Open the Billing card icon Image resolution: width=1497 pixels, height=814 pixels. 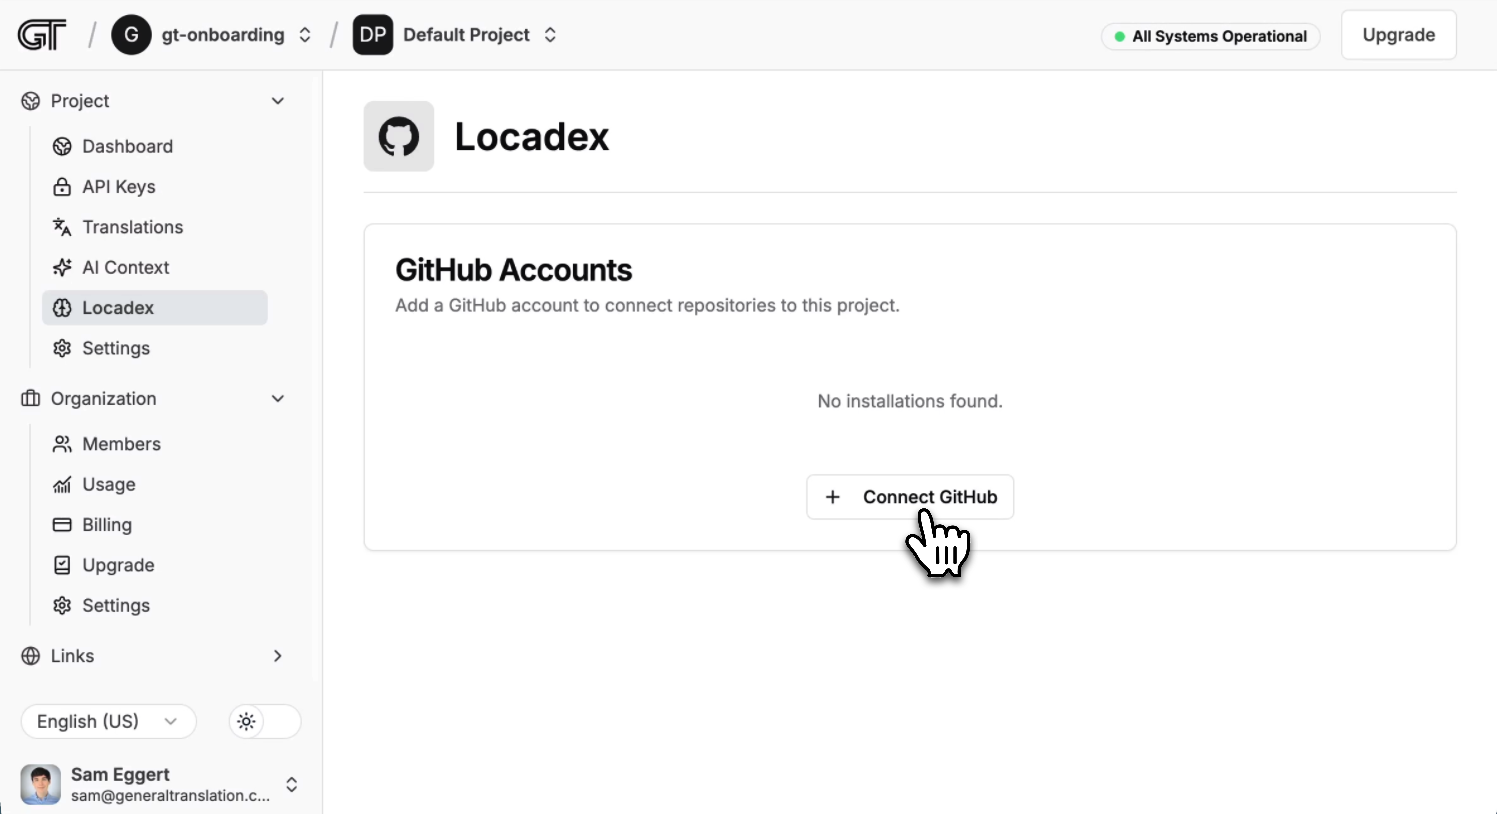pos(62,525)
